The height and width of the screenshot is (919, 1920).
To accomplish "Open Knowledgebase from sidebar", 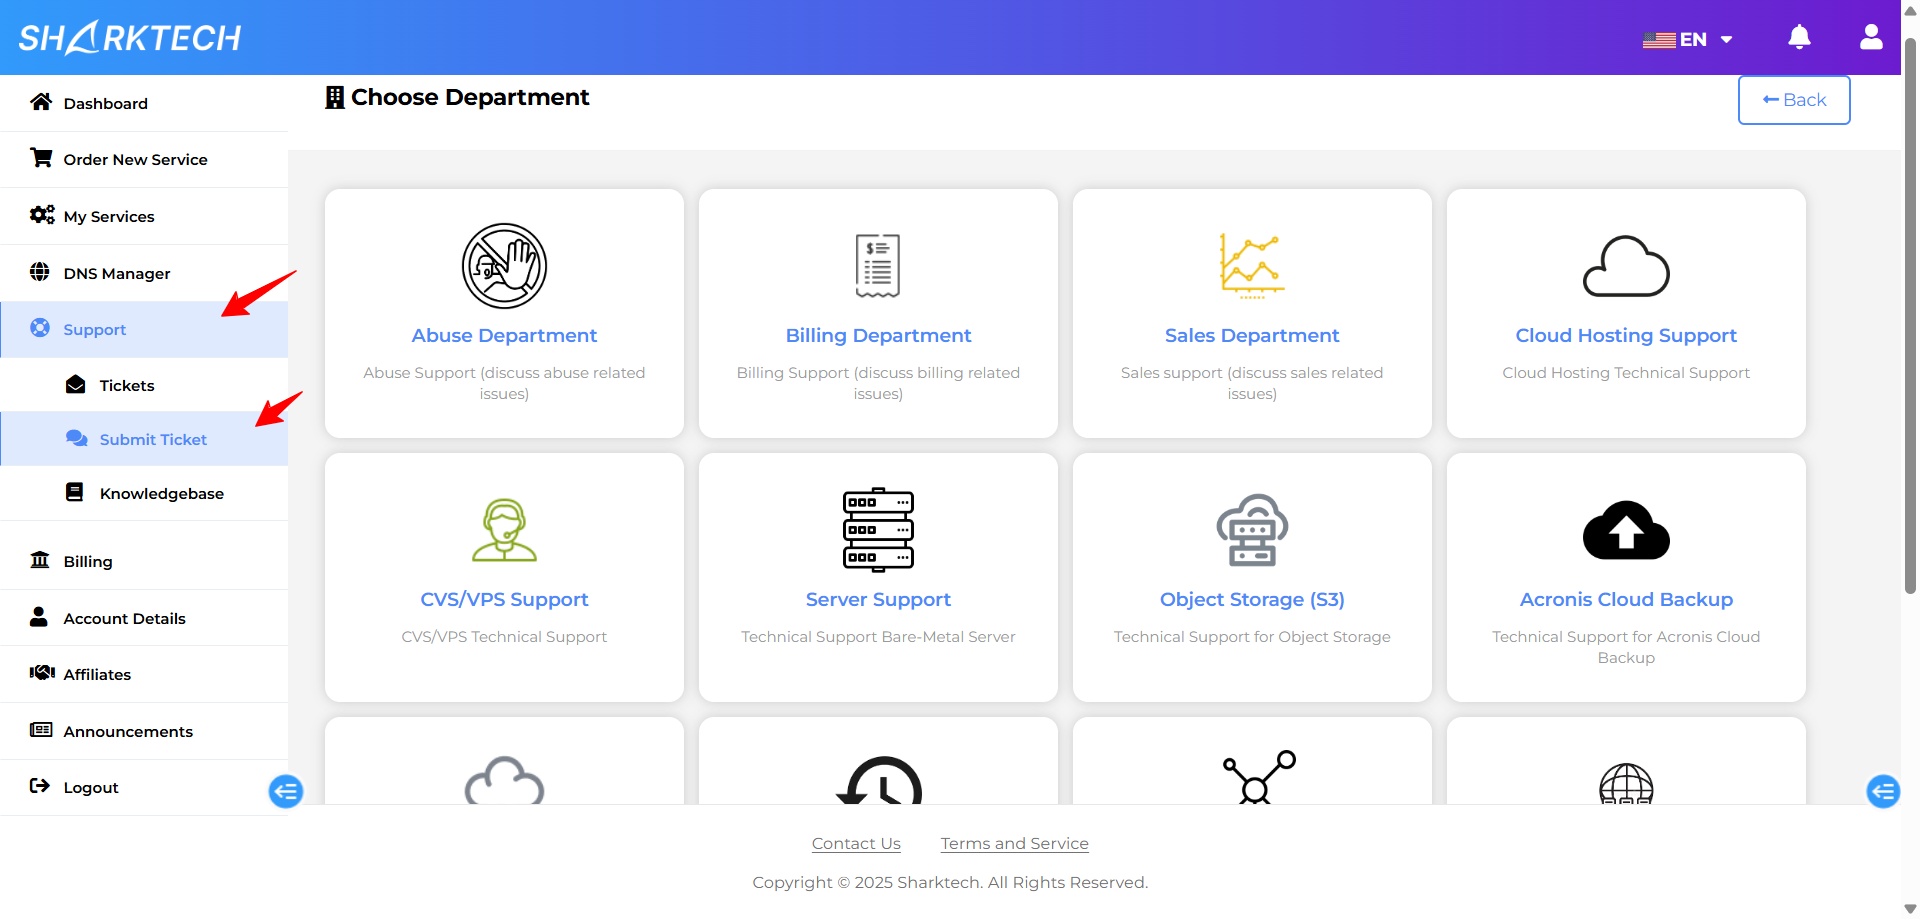I will [144, 493].
